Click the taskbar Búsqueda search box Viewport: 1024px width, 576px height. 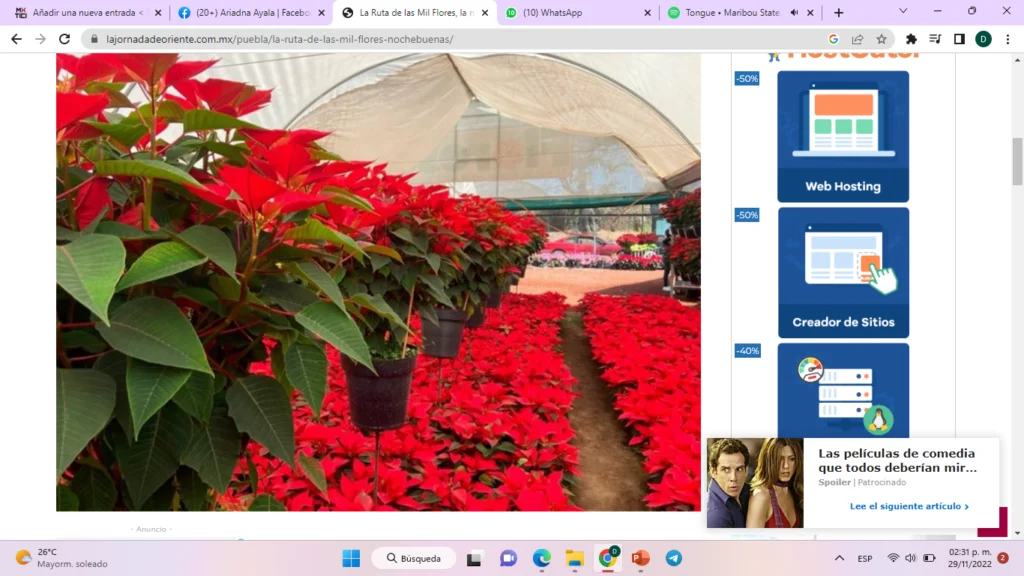click(x=413, y=558)
